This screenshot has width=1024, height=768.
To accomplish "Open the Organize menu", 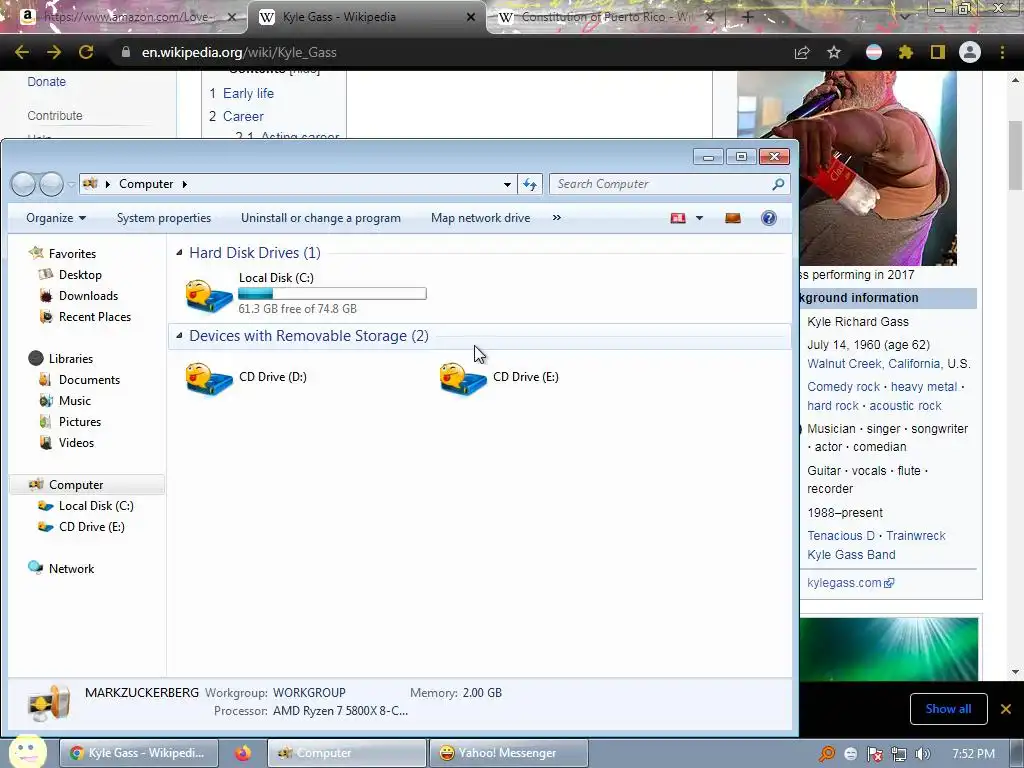I will pos(56,218).
